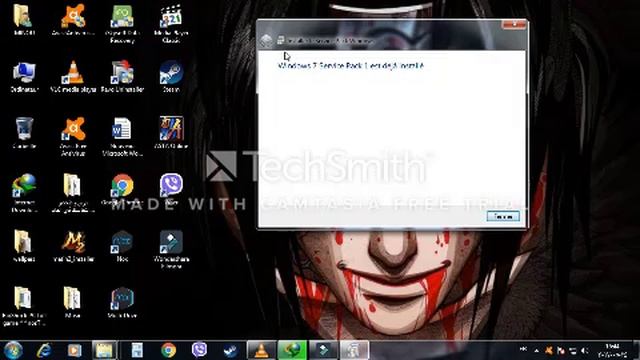Open Internet Explorer from taskbar
This screenshot has height=360, width=640.
tap(44, 350)
